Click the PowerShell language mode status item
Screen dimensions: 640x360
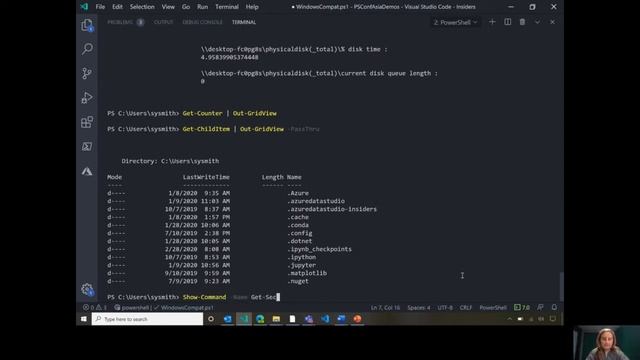[x=493, y=307]
